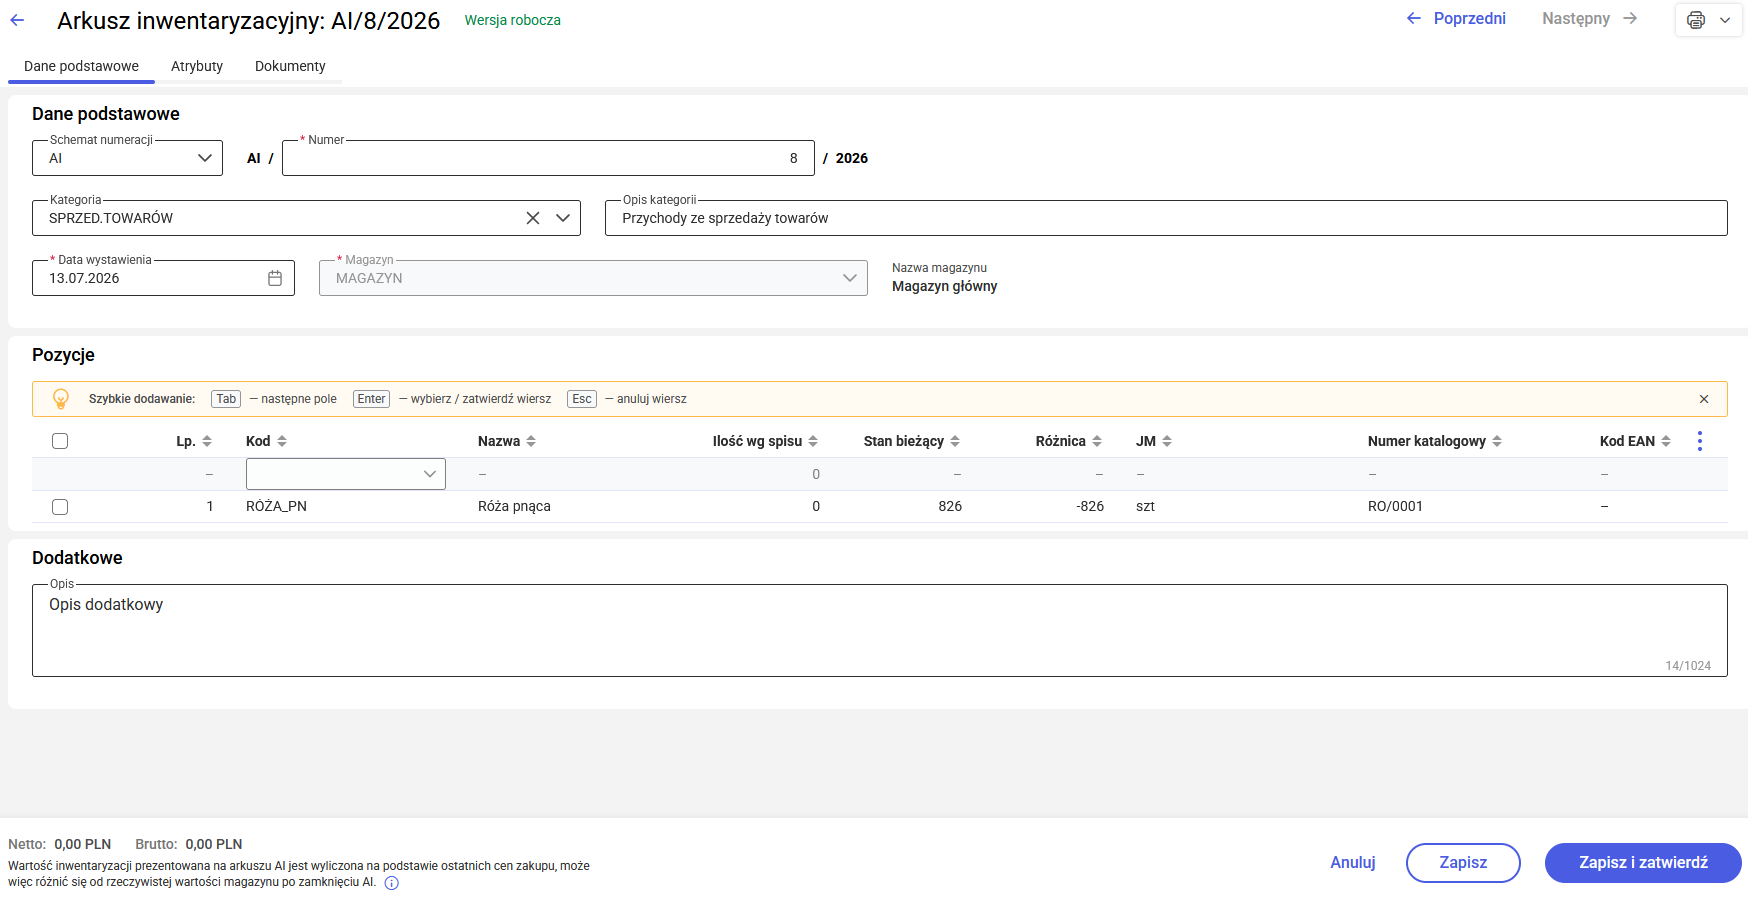Viewport: 1748px width, 899px height.
Task: Click the RÓŻA_PN code cell
Action: click(x=276, y=507)
